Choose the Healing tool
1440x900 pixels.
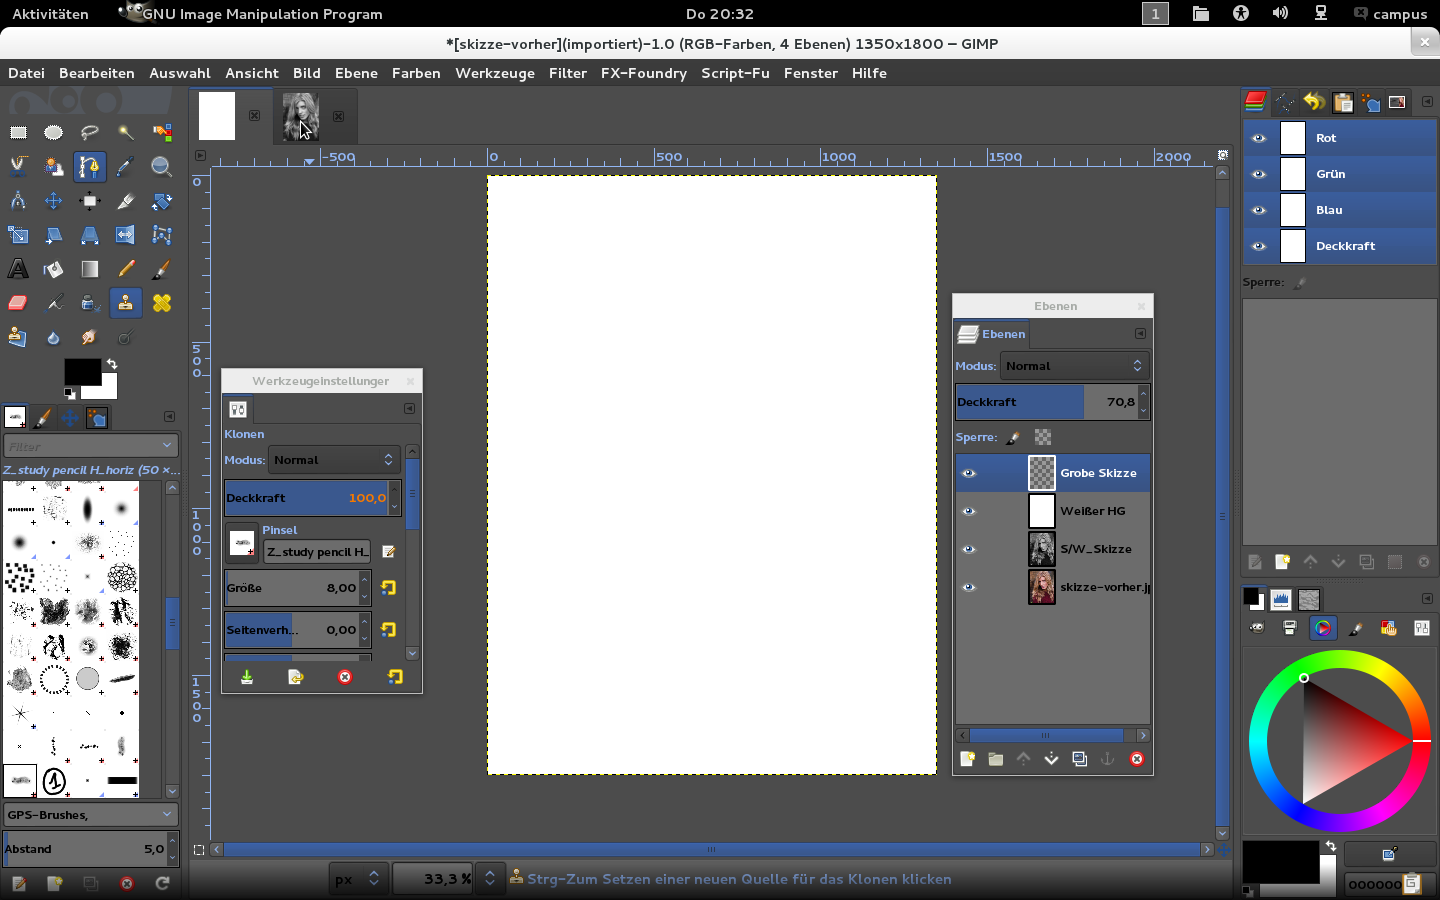tap(161, 303)
